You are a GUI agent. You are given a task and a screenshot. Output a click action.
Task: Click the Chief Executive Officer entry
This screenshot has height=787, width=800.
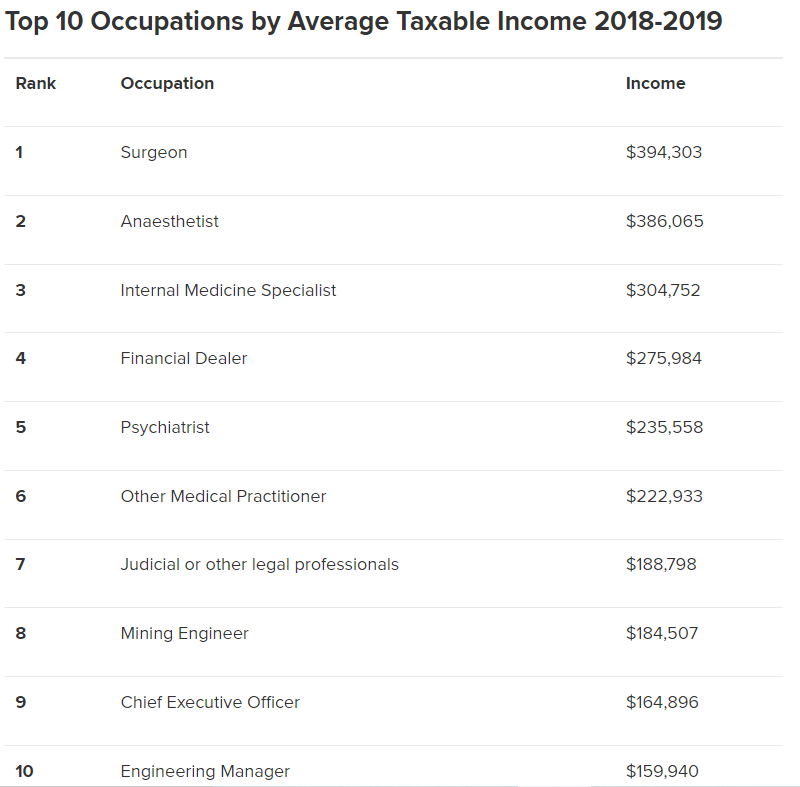[210, 702]
